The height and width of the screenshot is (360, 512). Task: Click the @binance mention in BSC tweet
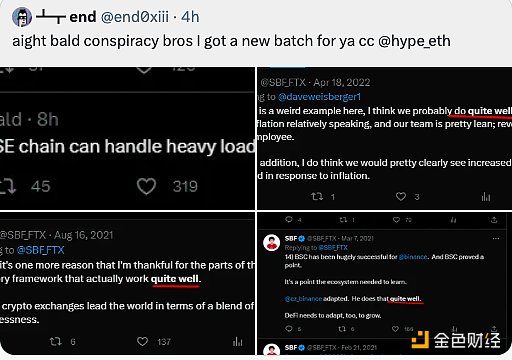point(413,257)
